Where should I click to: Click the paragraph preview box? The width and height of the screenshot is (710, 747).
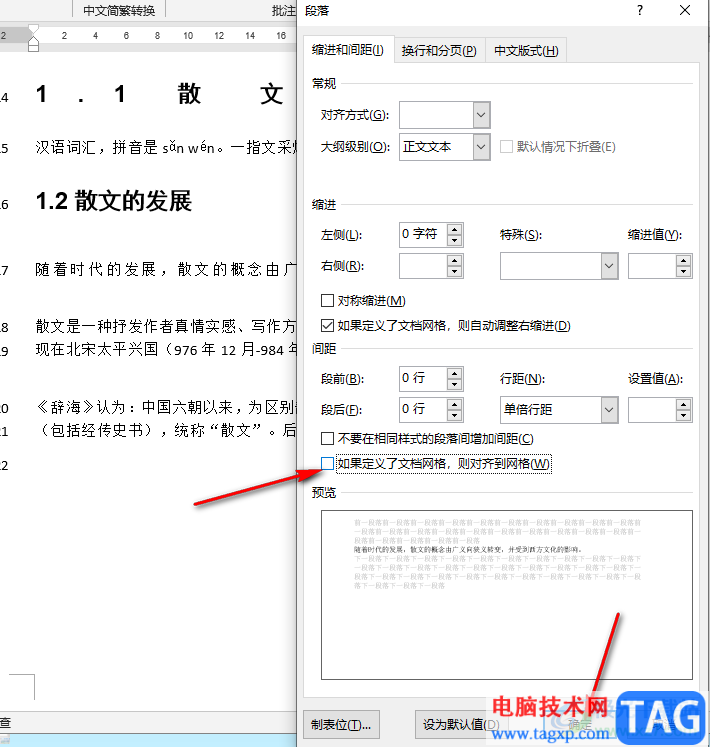507,595
